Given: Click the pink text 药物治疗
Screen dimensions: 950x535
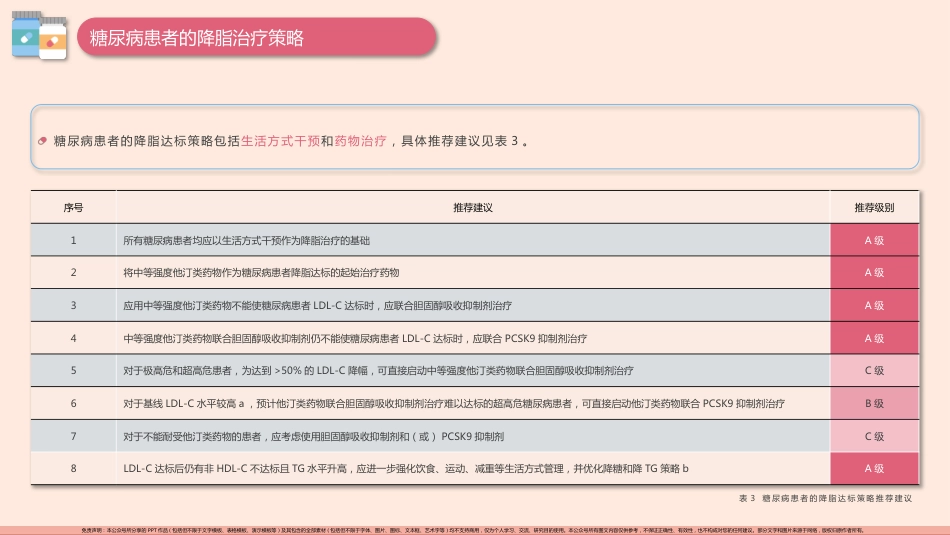Looking at the screenshot, I should [360, 141].
